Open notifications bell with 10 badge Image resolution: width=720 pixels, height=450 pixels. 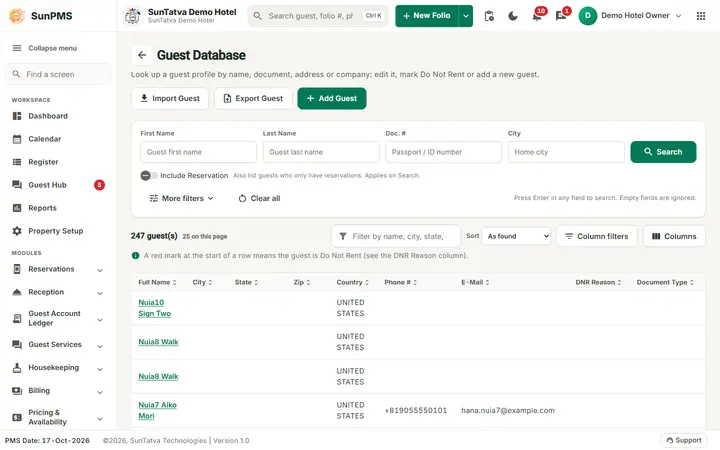(537, 16)
